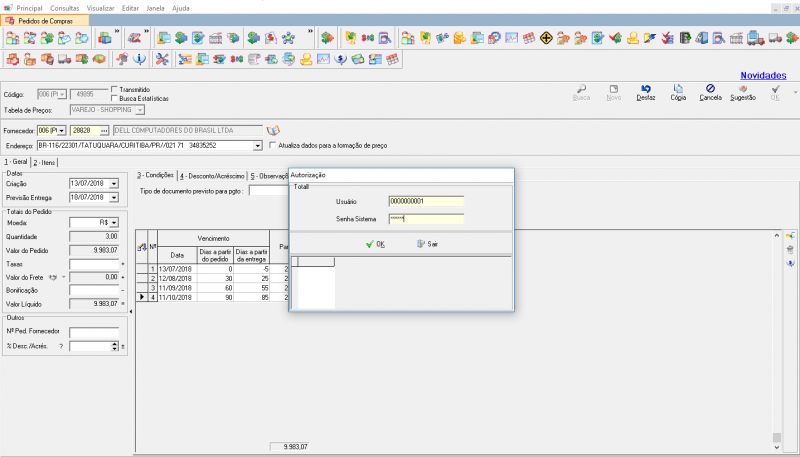Screen dimensions: 800x457
Task: Open the Consultas menu
Action: (x=62, y=6)
